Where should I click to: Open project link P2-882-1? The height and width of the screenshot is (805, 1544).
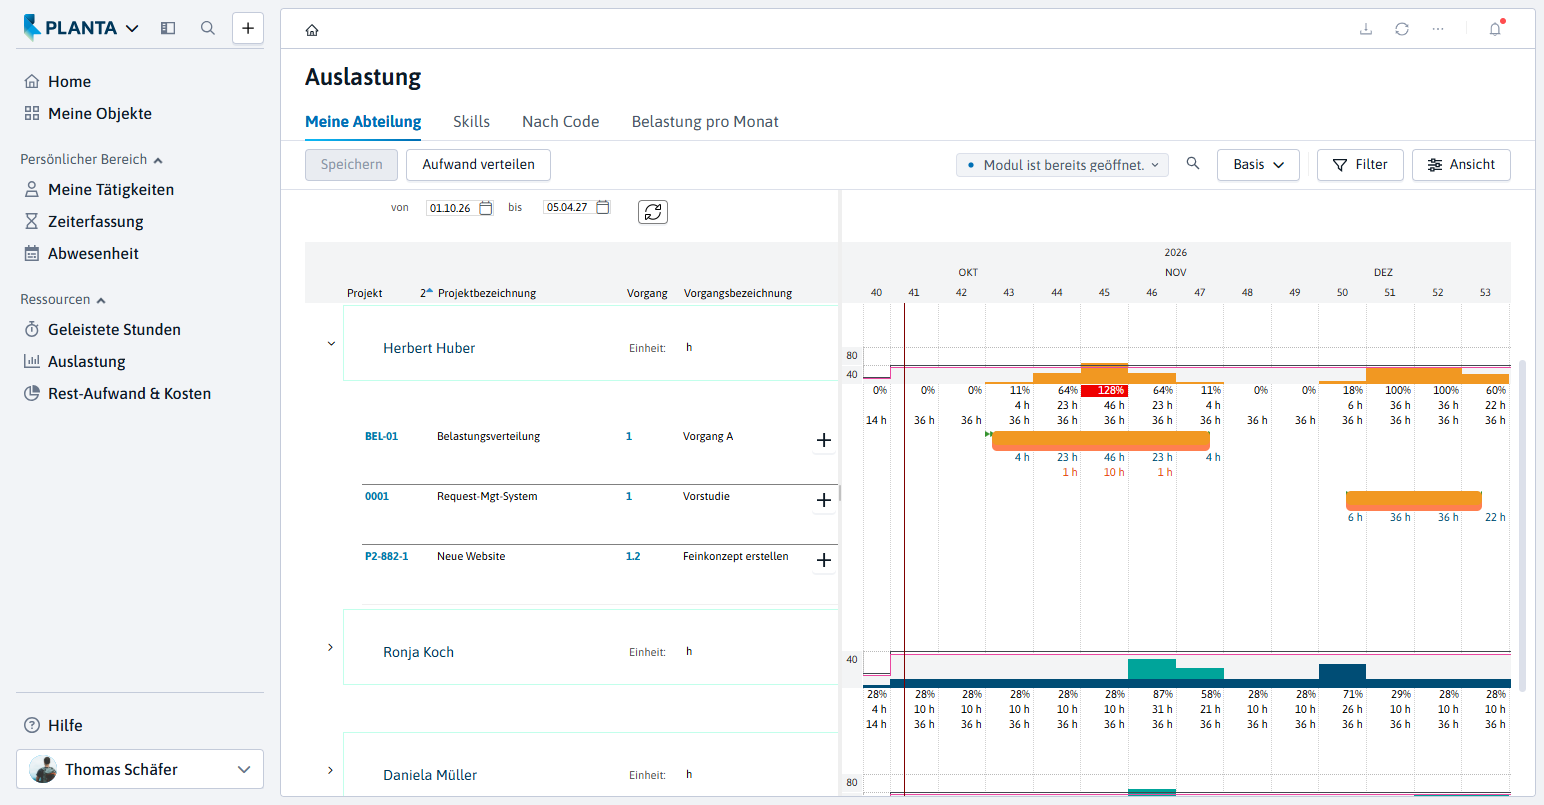click(x=386, y=556)
